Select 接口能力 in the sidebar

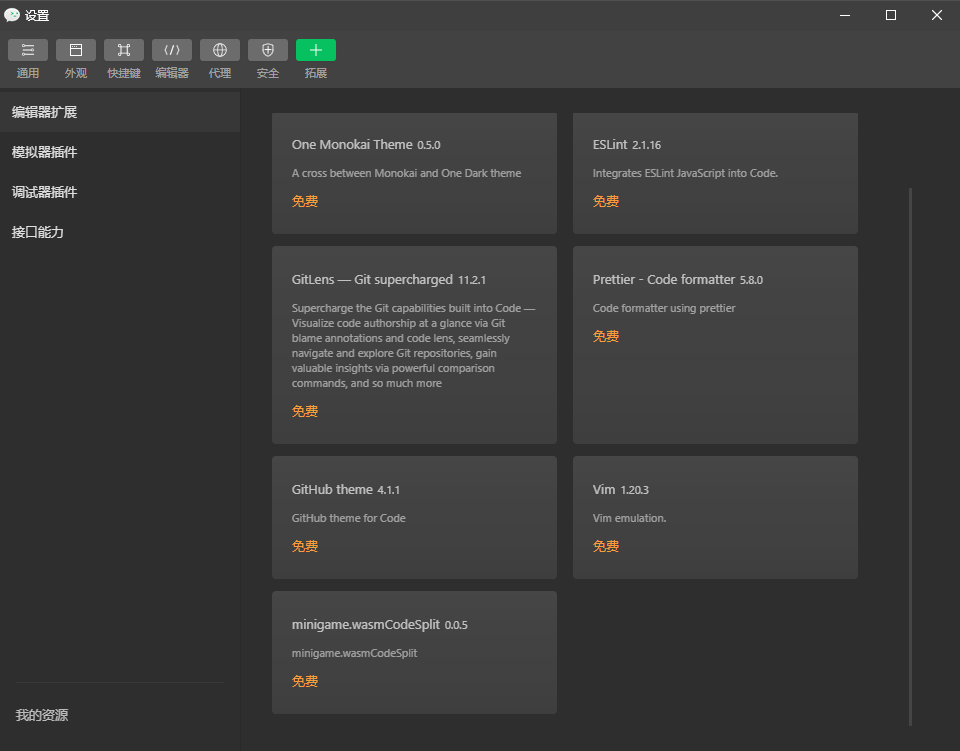point(120,232)
